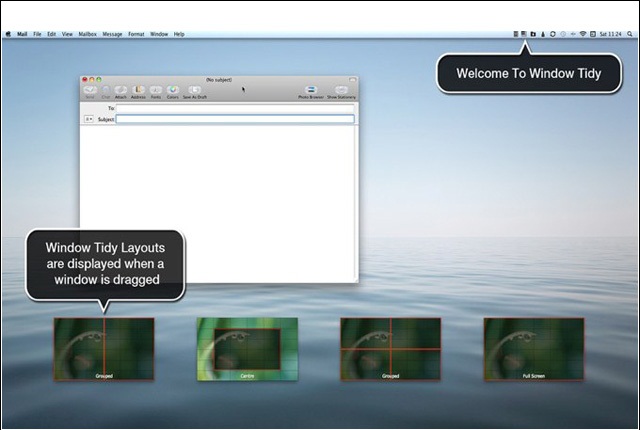Click the Sat 11:24 clock in menu bar
The width and height of the screenshot is (640, 430).
click(610, 34)
